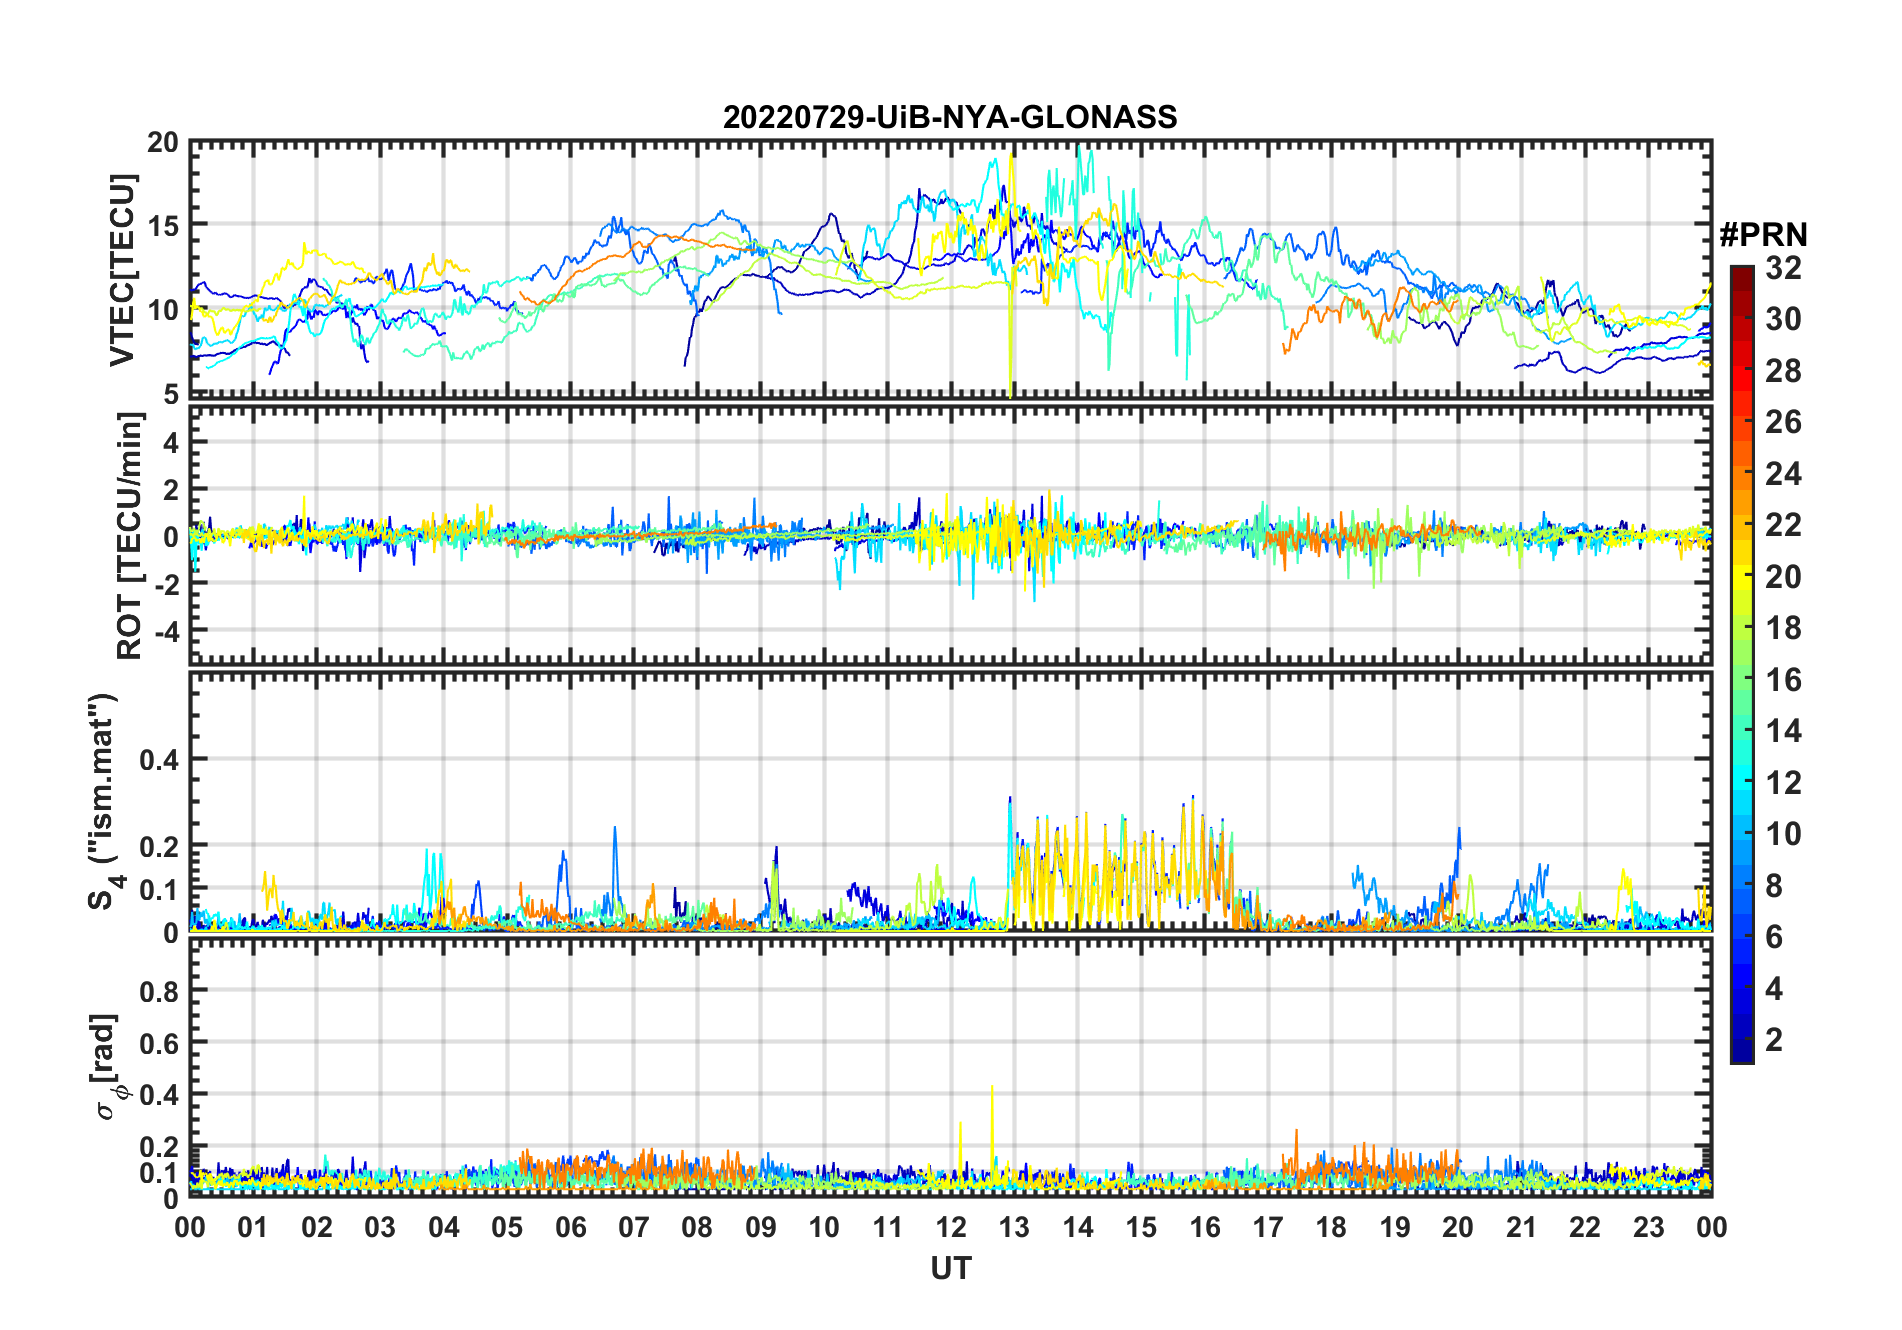Image resolution: width=1902 pixels, height=1330 pixels.
Task: Click x-axis tick label 06
Action: (x=571, y=1227)
